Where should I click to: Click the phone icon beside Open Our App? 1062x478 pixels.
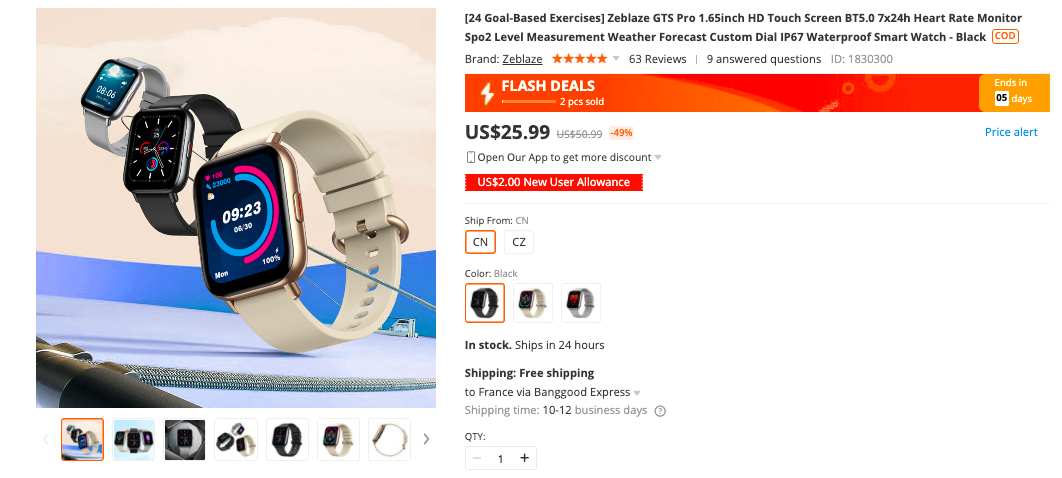click(x=471, y=157)
